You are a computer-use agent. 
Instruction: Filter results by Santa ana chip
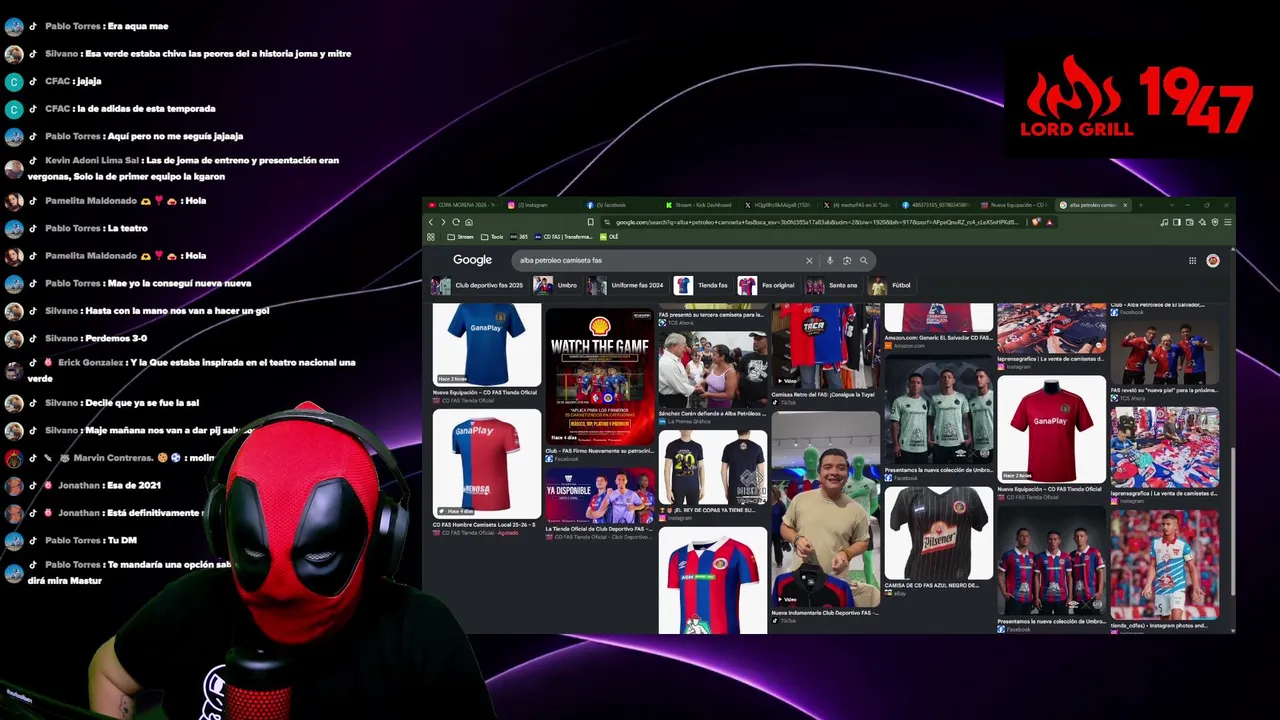click(x=832, y=286)
